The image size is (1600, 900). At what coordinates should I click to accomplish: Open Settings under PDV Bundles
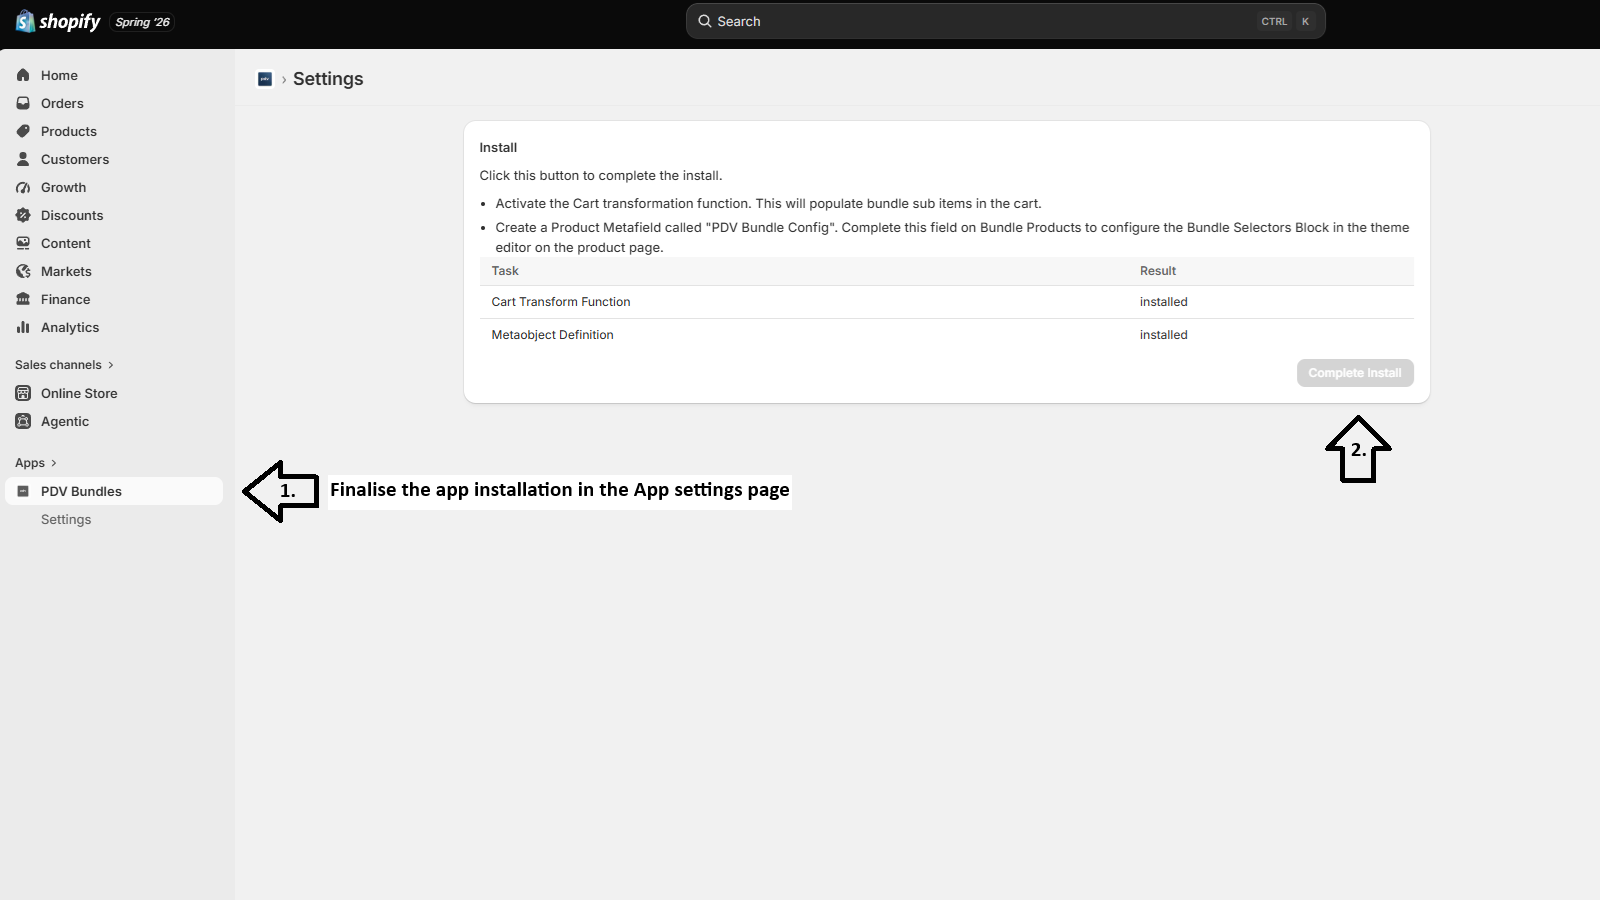click(x=66, y=519)
